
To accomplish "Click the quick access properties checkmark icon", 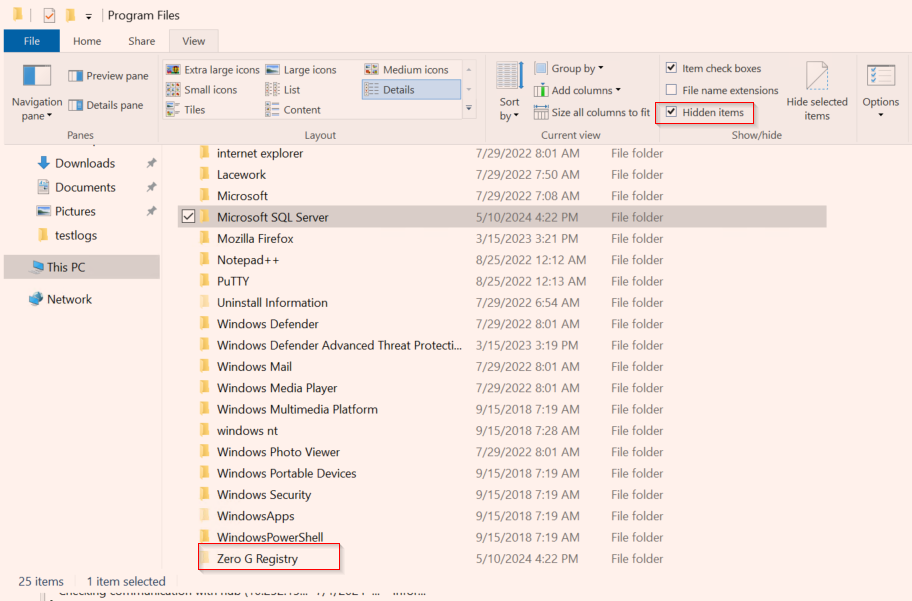I will 49,16.
